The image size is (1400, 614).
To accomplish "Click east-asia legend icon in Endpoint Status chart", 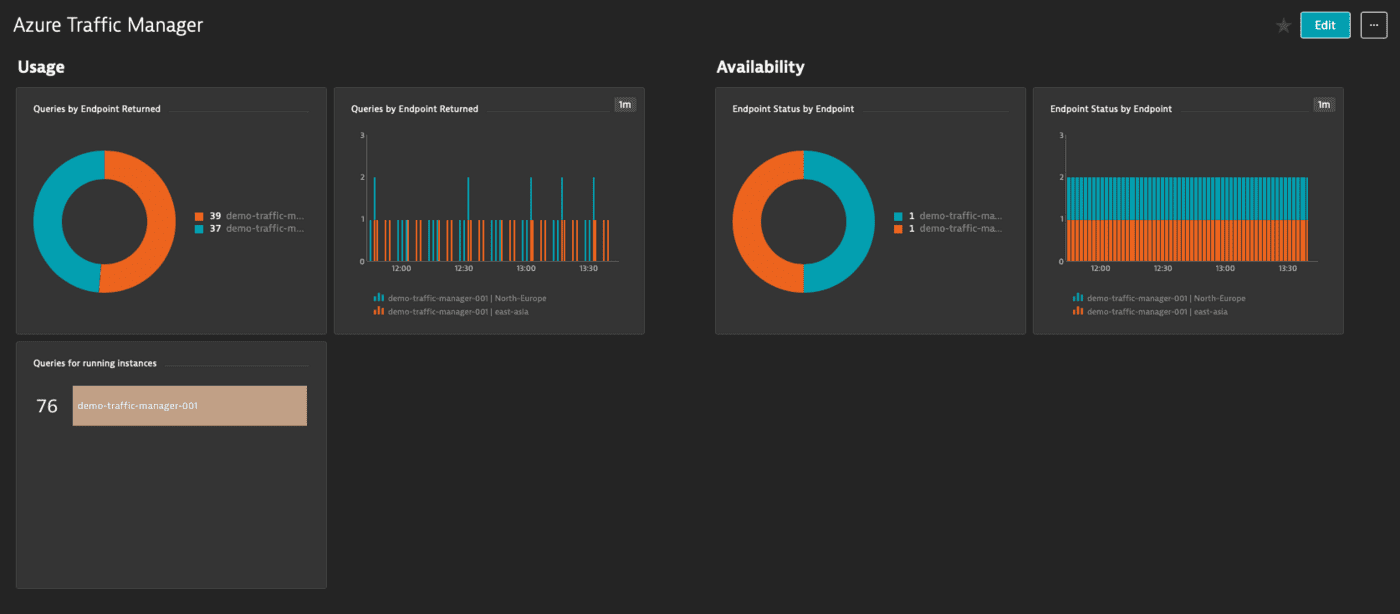I will point(1078,311).
